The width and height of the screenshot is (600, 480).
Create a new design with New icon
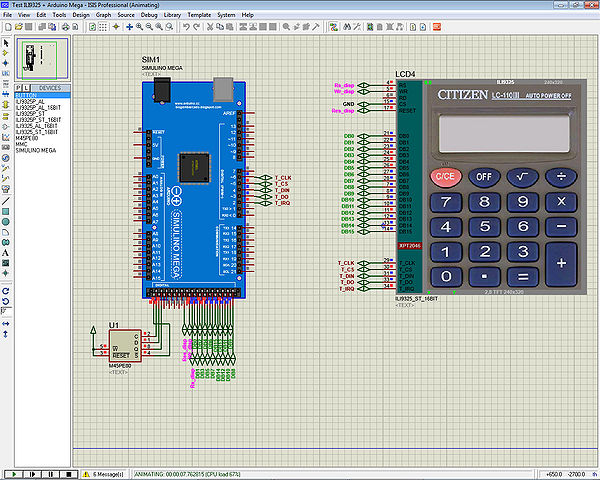point(8,27)
